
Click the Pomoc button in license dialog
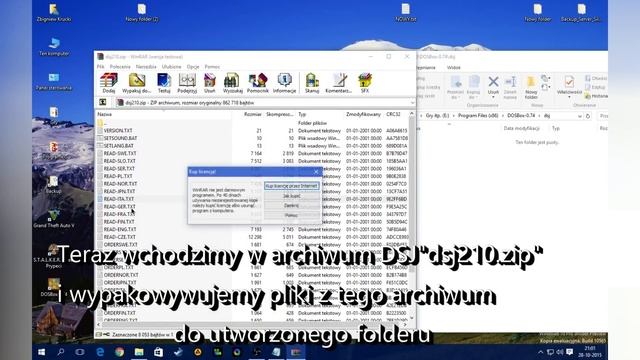point(291,215)
